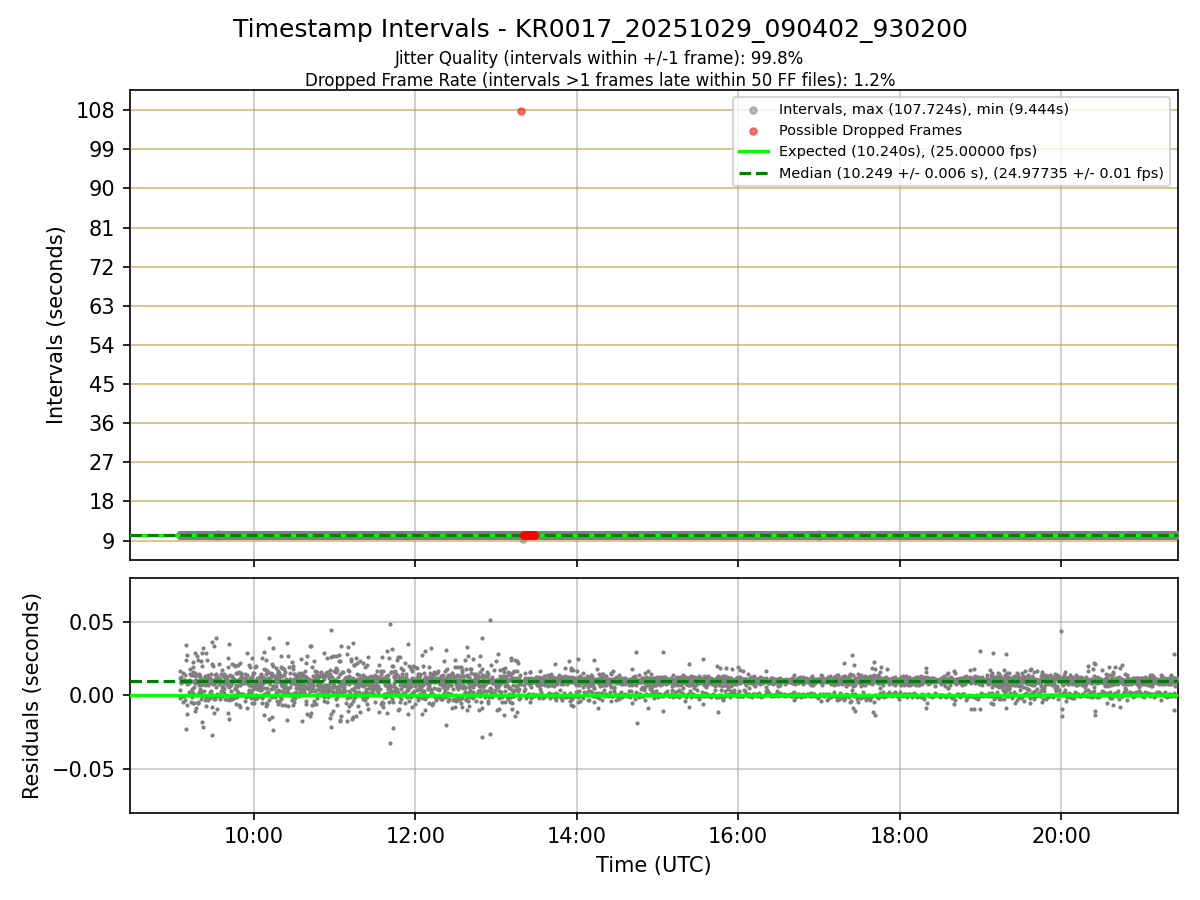Screen dimensions: 1200x900
Task: Click the gray circle marker in the legend
Action: pos(753,110)
